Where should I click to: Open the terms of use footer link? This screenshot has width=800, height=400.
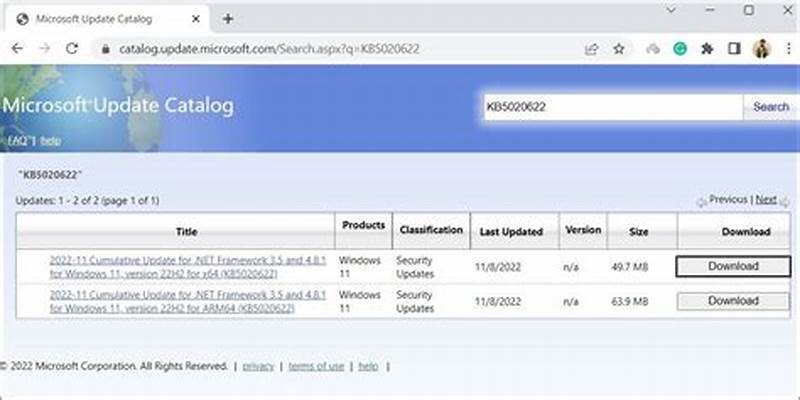coord(316,366)
